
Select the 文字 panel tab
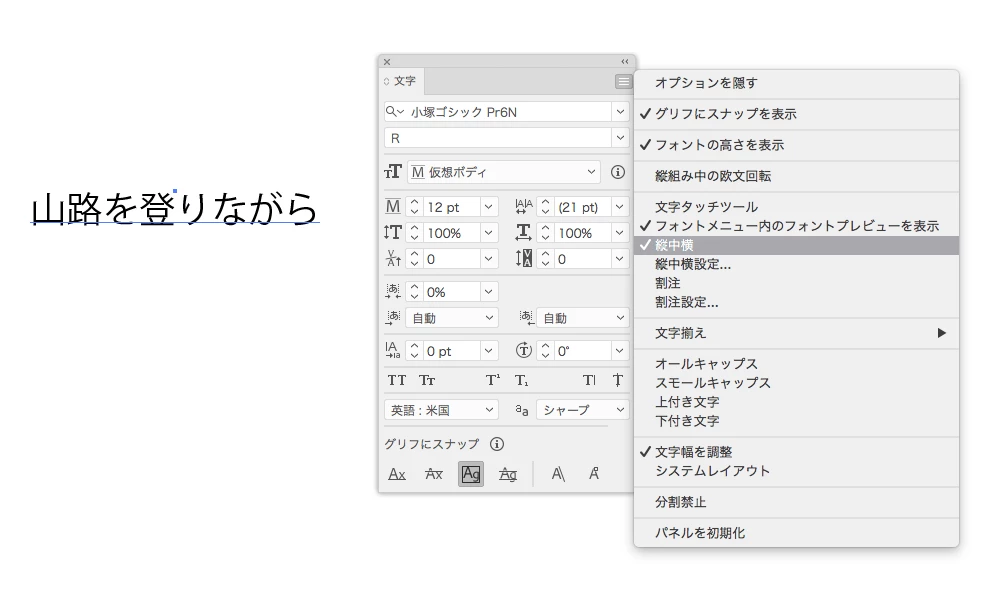click(x=402, y=81)
